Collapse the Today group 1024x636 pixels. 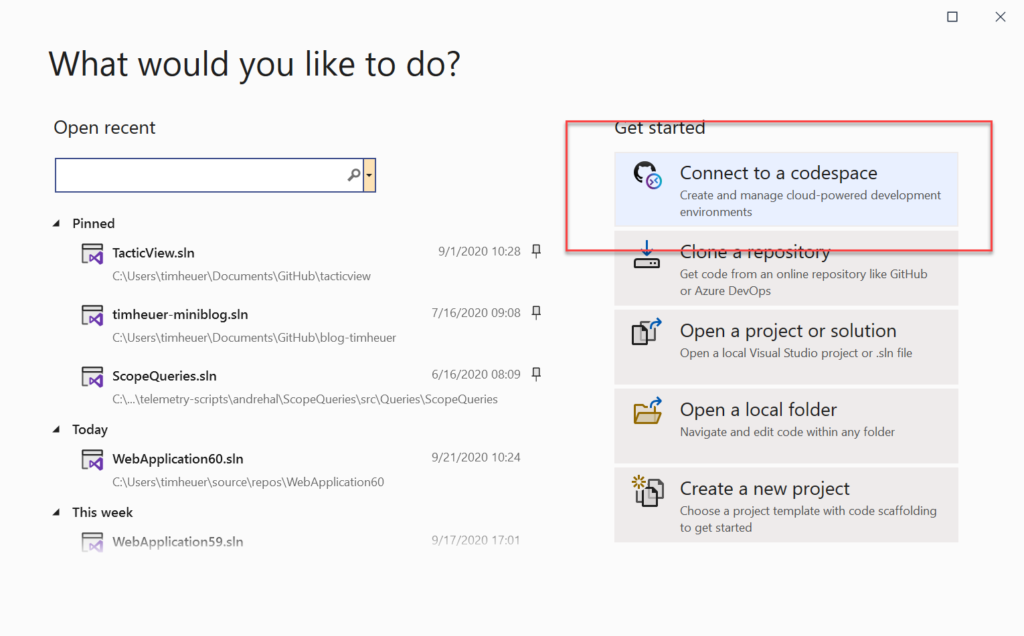(x=57, y=430)
